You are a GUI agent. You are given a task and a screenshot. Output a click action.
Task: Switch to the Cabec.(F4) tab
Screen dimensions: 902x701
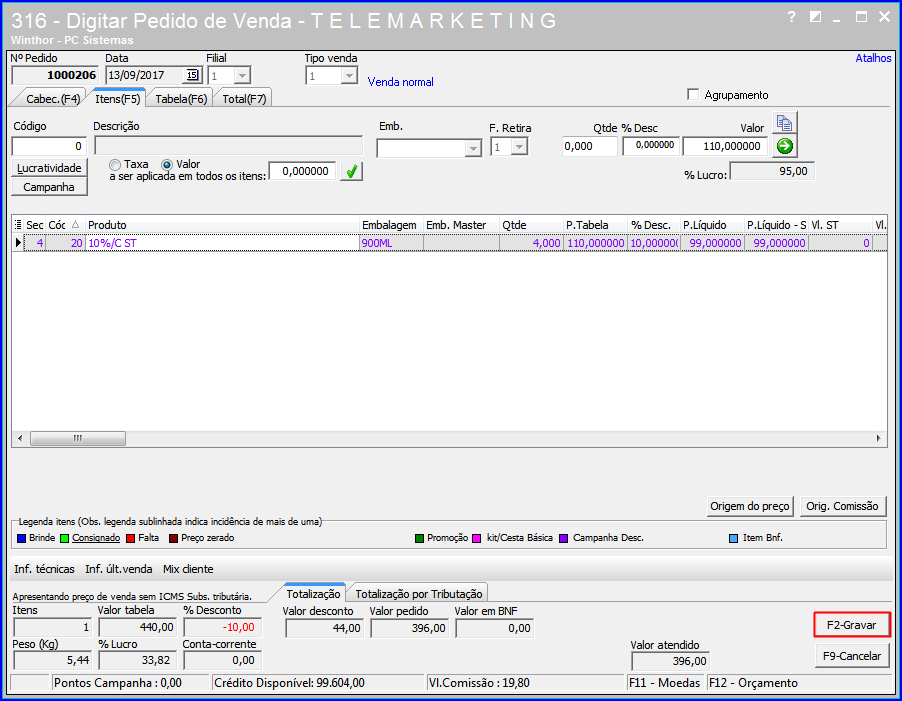point(51,99)
